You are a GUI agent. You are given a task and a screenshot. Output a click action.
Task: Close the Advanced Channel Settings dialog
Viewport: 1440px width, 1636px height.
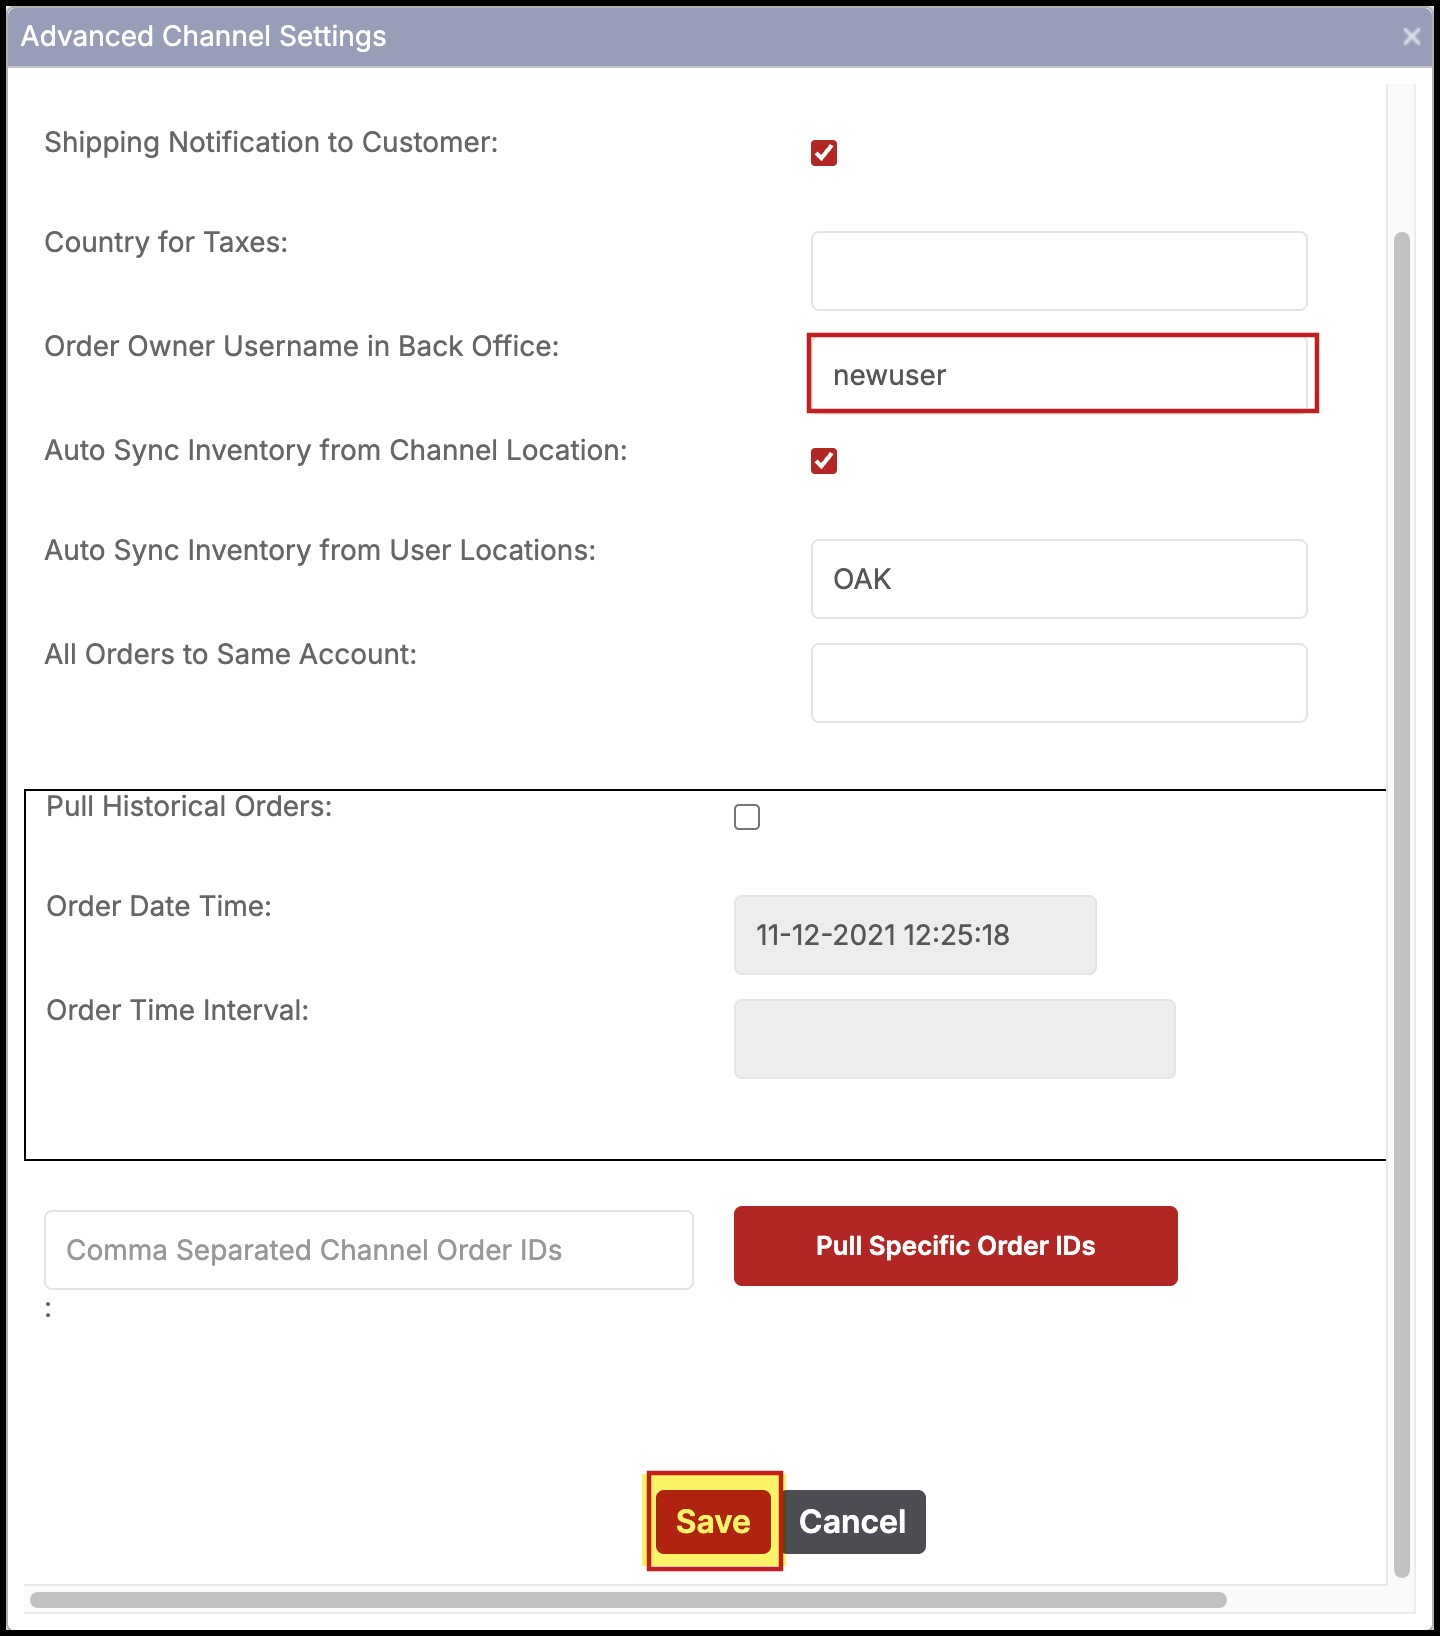(x=1412, y=36)
